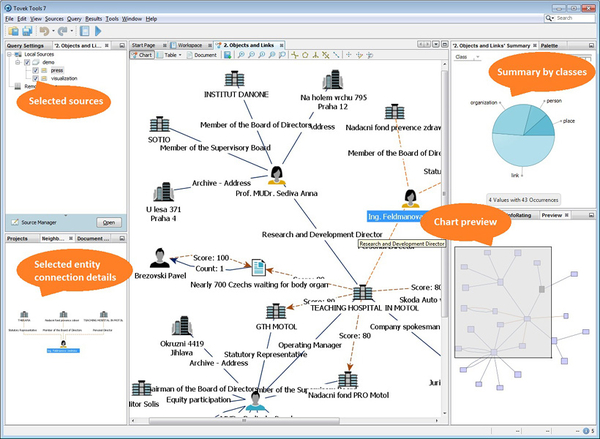Image resolution: width=600 pixels, height=439 pixels.
Task: Apply the orthogonal layout icon
Action: pos(295,55)
